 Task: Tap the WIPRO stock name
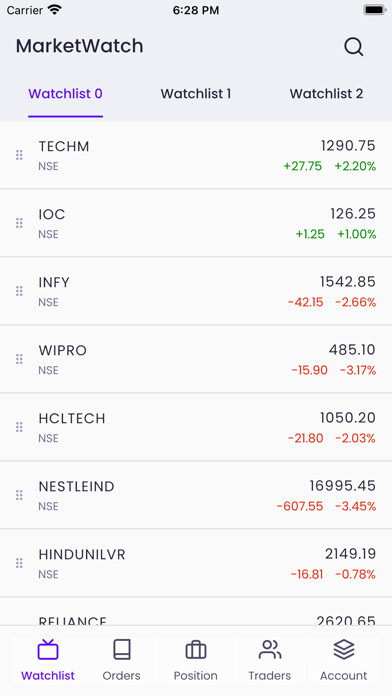click(x=63, y=350)
